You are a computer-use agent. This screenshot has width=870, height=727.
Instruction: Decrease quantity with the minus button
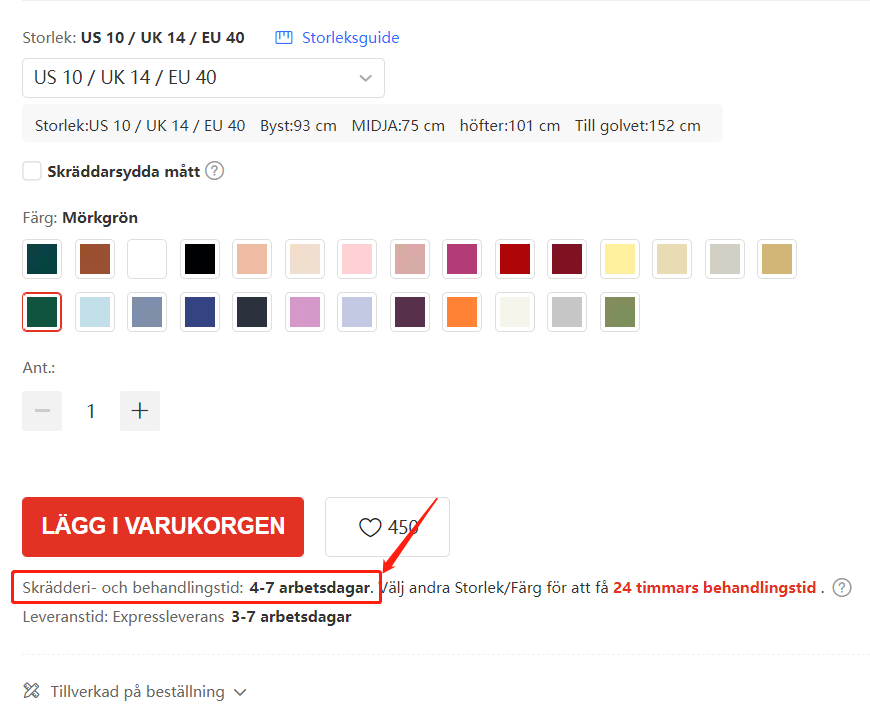pos(42,411)
